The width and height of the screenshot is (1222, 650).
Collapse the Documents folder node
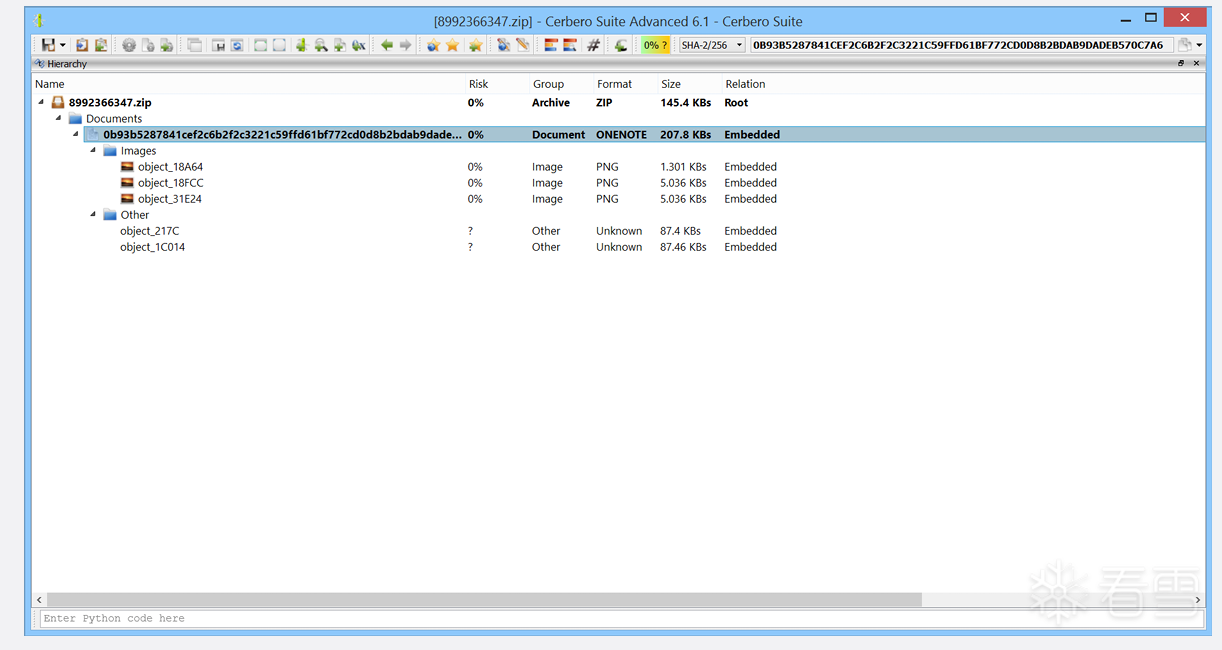click(x=58, y=118)
